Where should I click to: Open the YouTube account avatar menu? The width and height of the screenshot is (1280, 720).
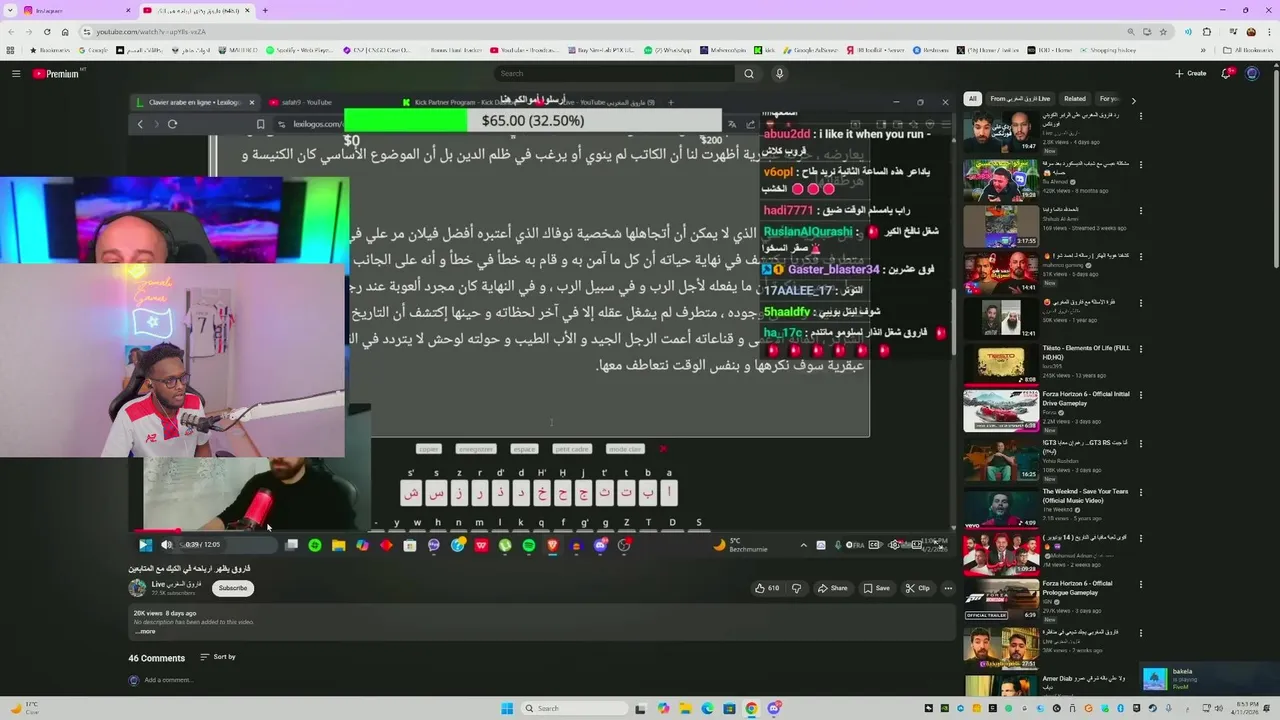pyautogui.click(x=1252, y=73)
